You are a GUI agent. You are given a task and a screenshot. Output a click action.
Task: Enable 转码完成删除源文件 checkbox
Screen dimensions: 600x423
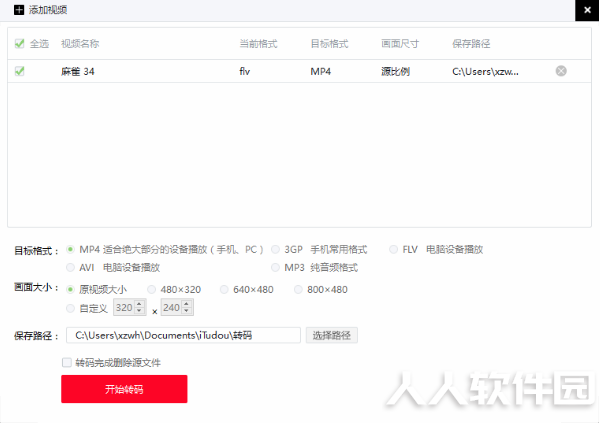pyautogui.click(x=67, y=362)
